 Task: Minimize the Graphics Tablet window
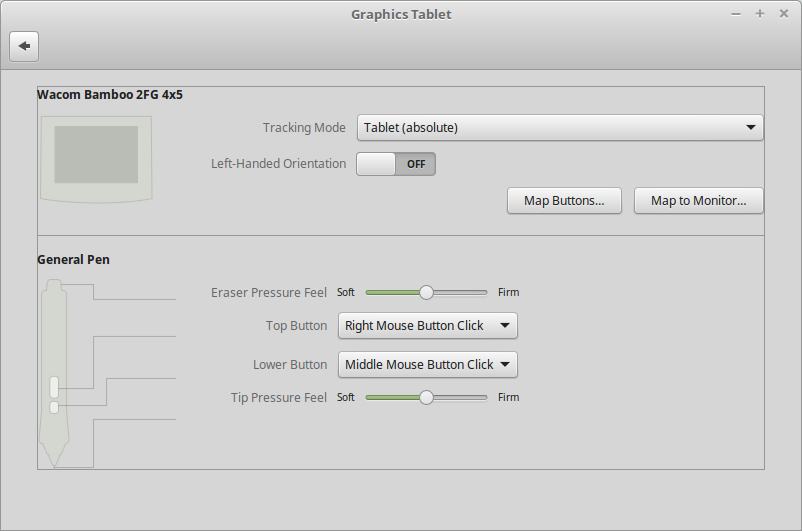pyautogui.click(x=736, y=14)
